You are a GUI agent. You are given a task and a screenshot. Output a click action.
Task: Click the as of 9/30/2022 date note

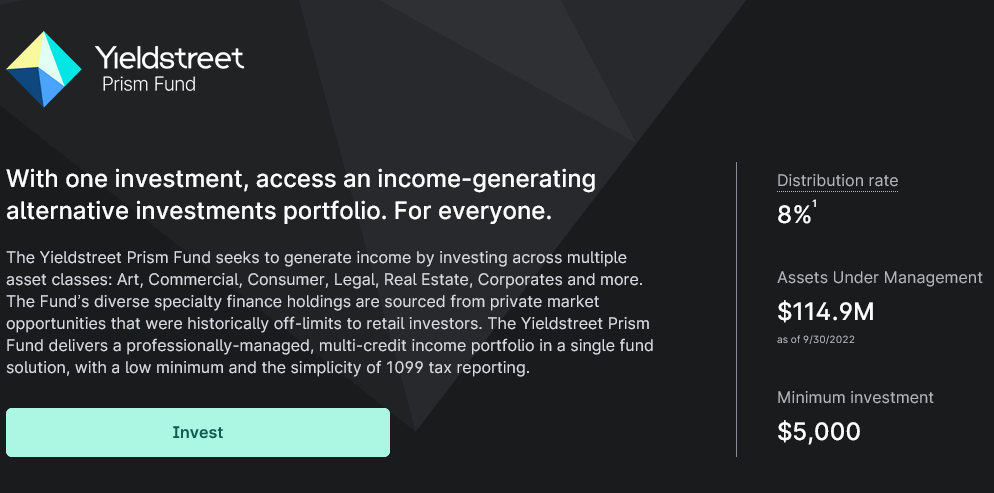[x=816, y=340]
